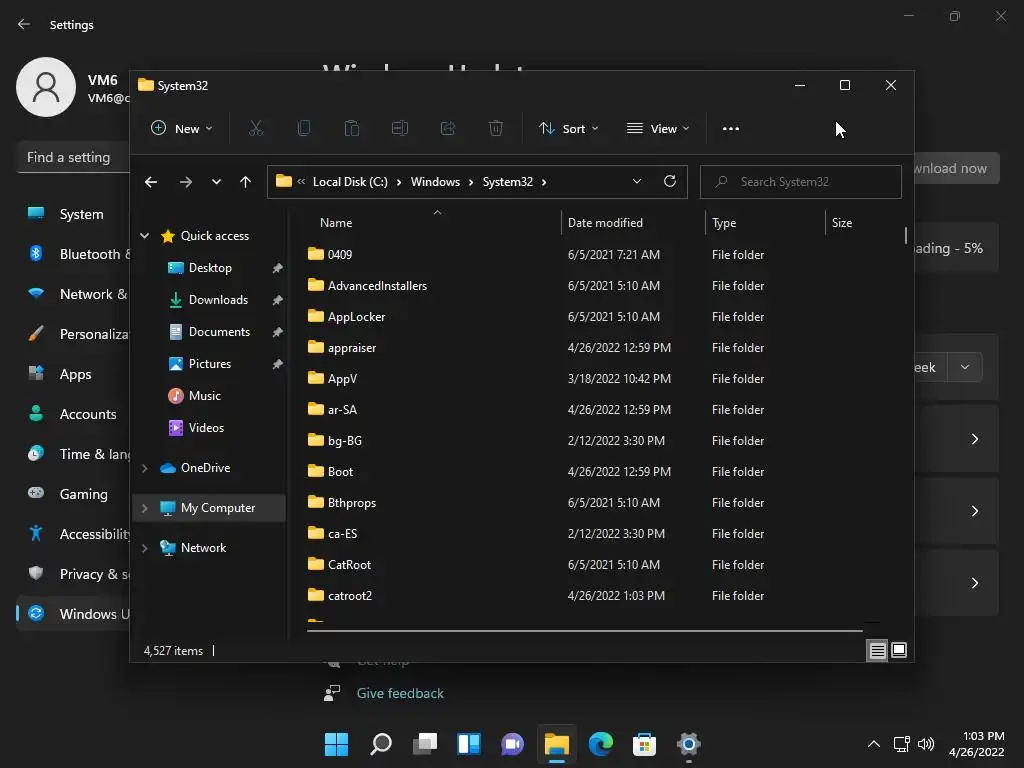This screenshot has width=1024, height=768.
Task: Show hidden tray icons chevron
Action: (874, 744)
